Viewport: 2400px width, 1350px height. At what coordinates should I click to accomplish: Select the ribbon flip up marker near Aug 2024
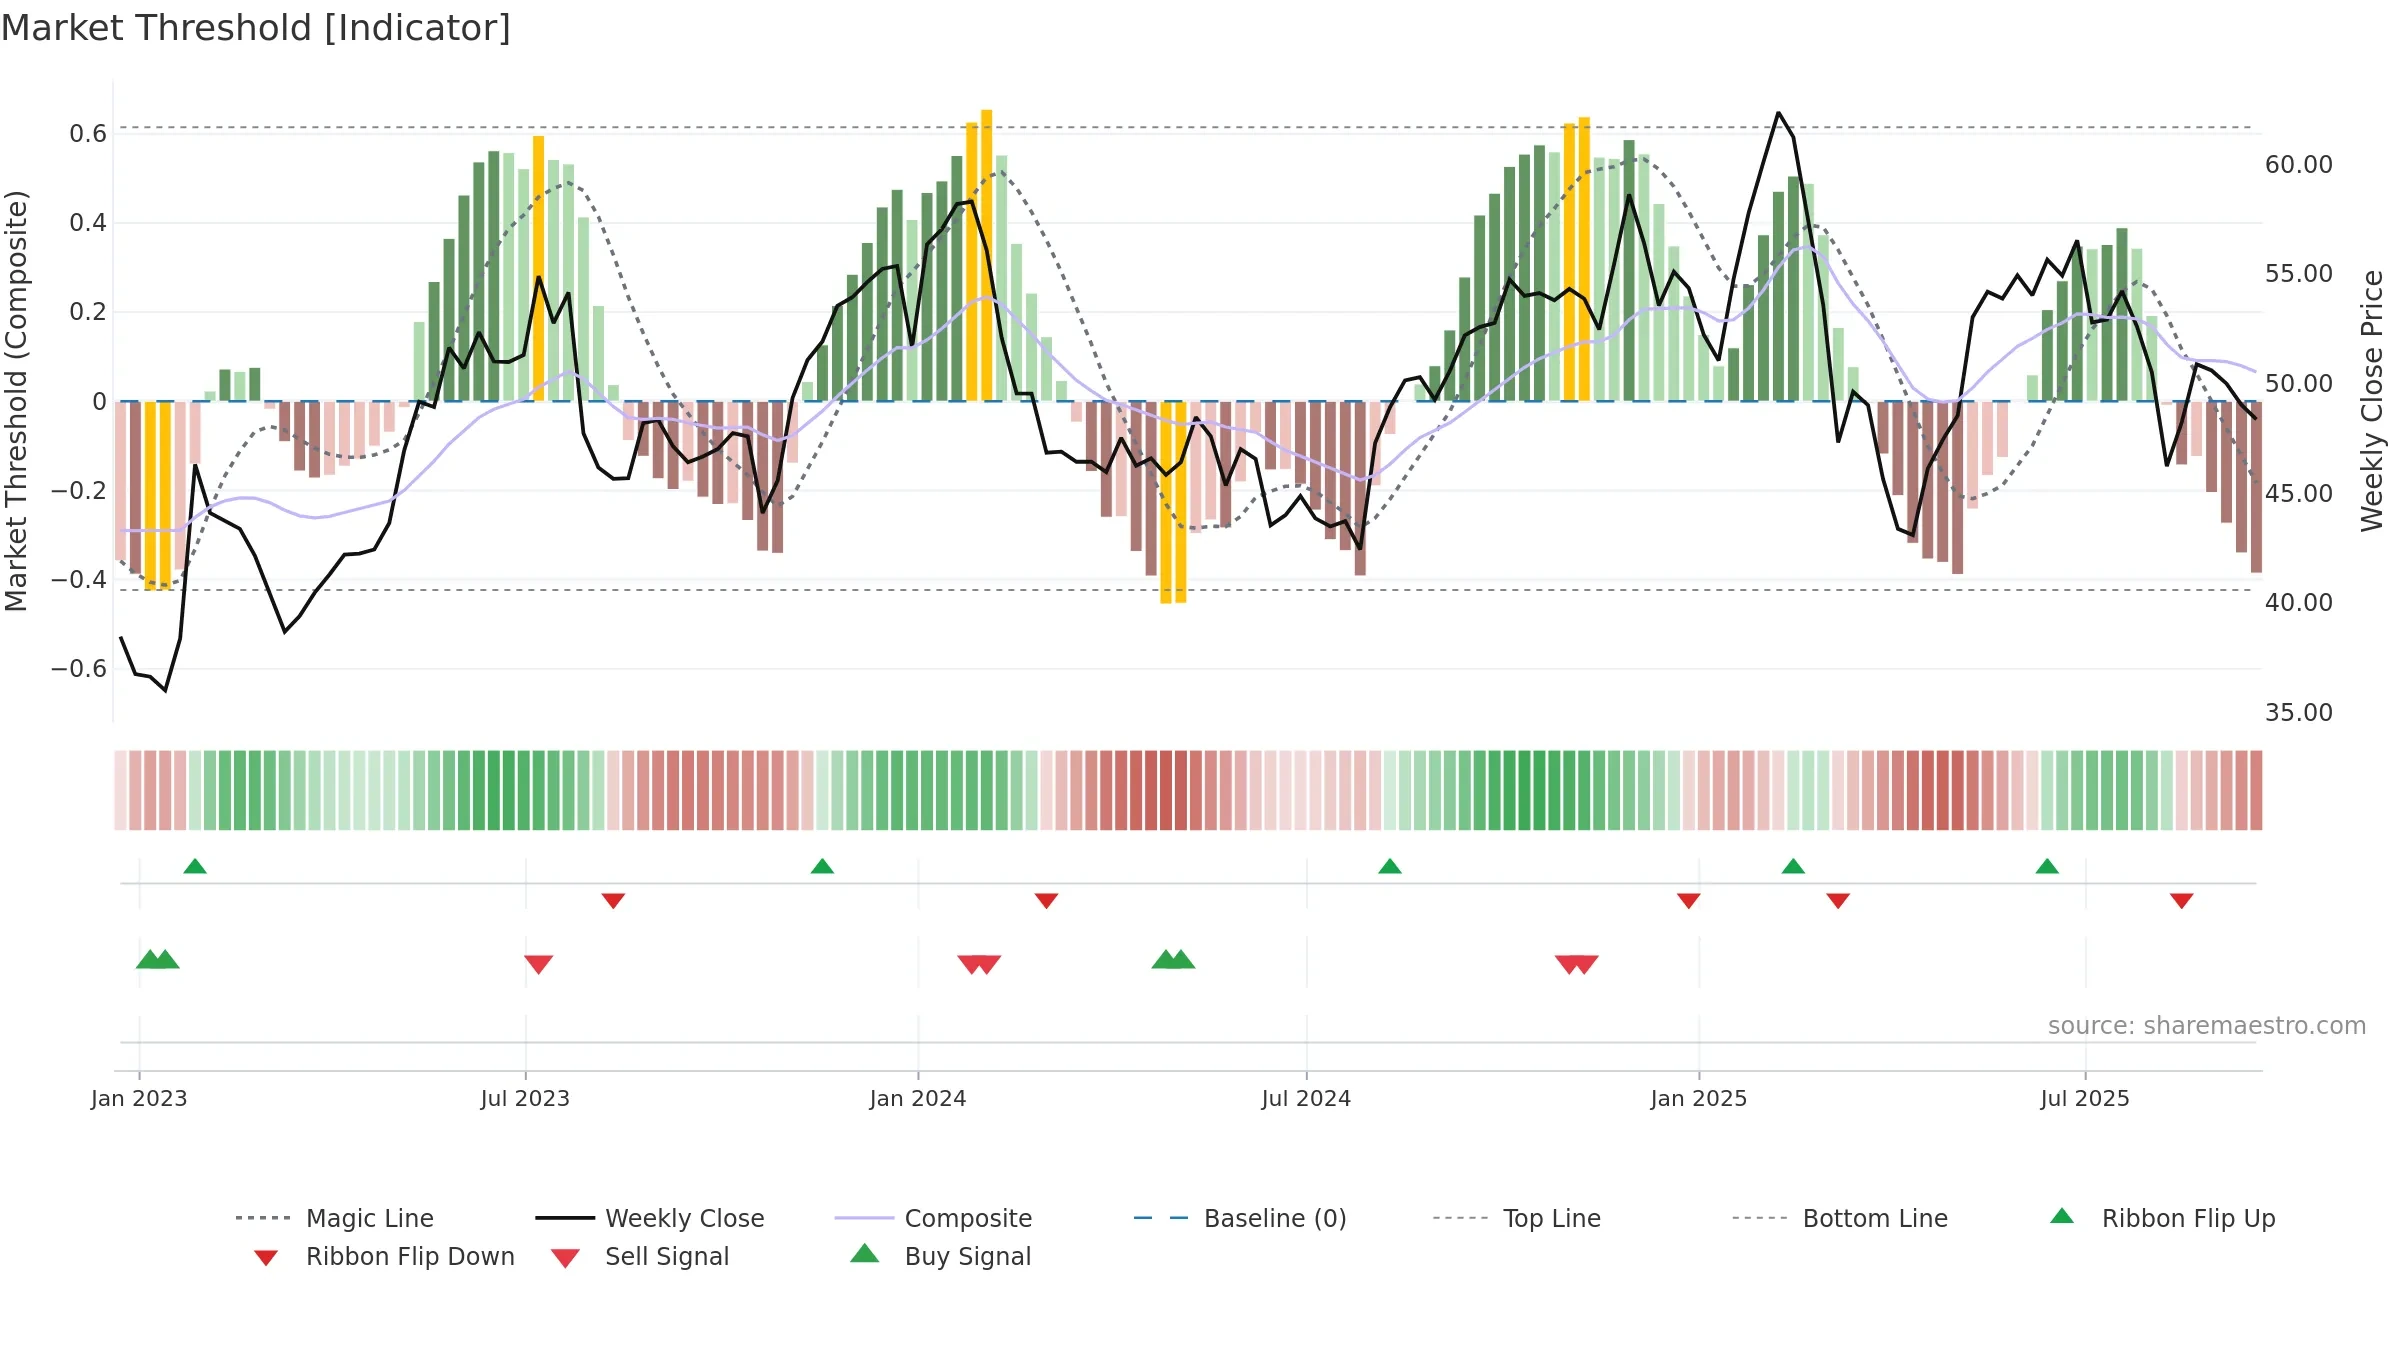tap(1390, 866)
